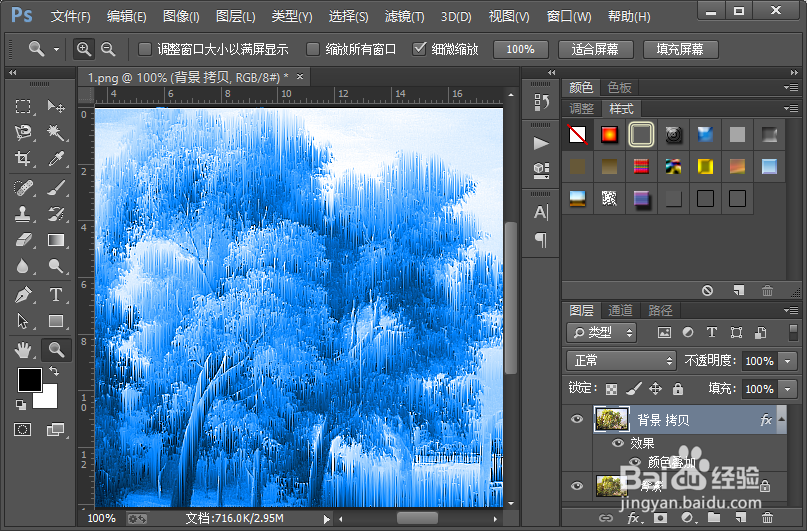Uncheck the scrubby zoom checkbox
The image size is (807, 531).
(419, 49)
